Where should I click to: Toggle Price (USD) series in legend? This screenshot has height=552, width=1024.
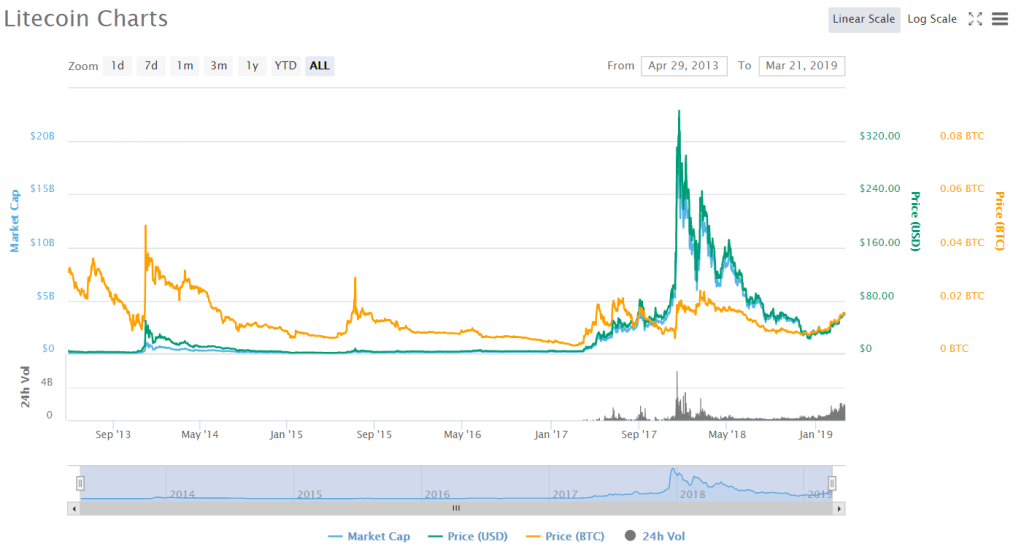pos(468,537)
